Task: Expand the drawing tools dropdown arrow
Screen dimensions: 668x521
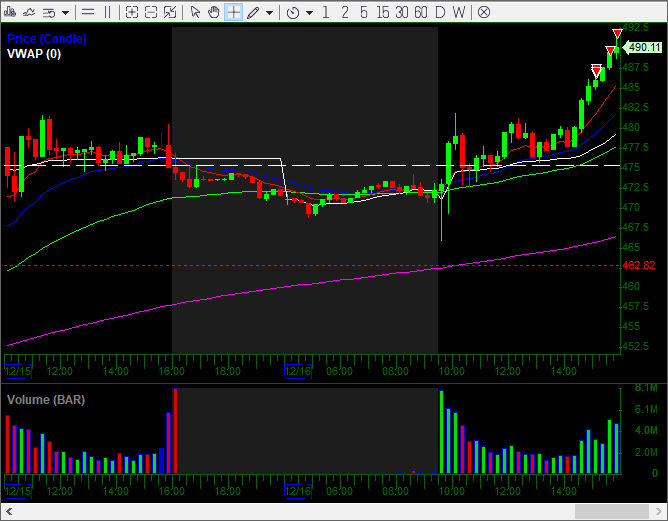Action: [x=269, y=13]
